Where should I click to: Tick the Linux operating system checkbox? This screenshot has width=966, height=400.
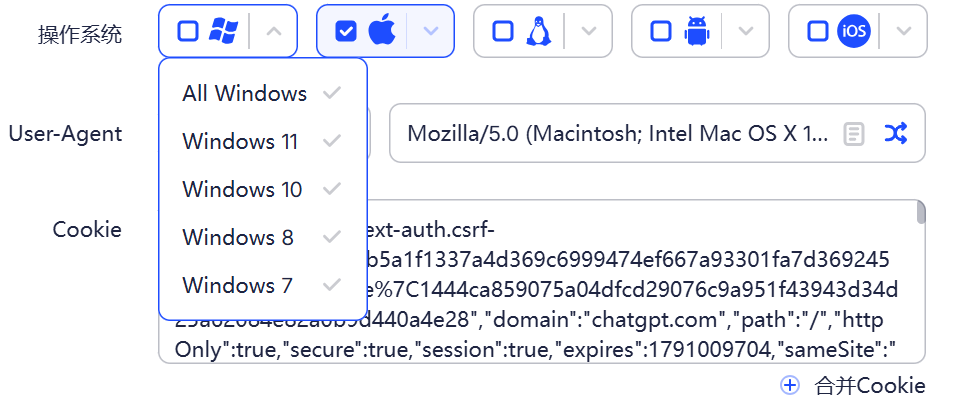point(503,31)
